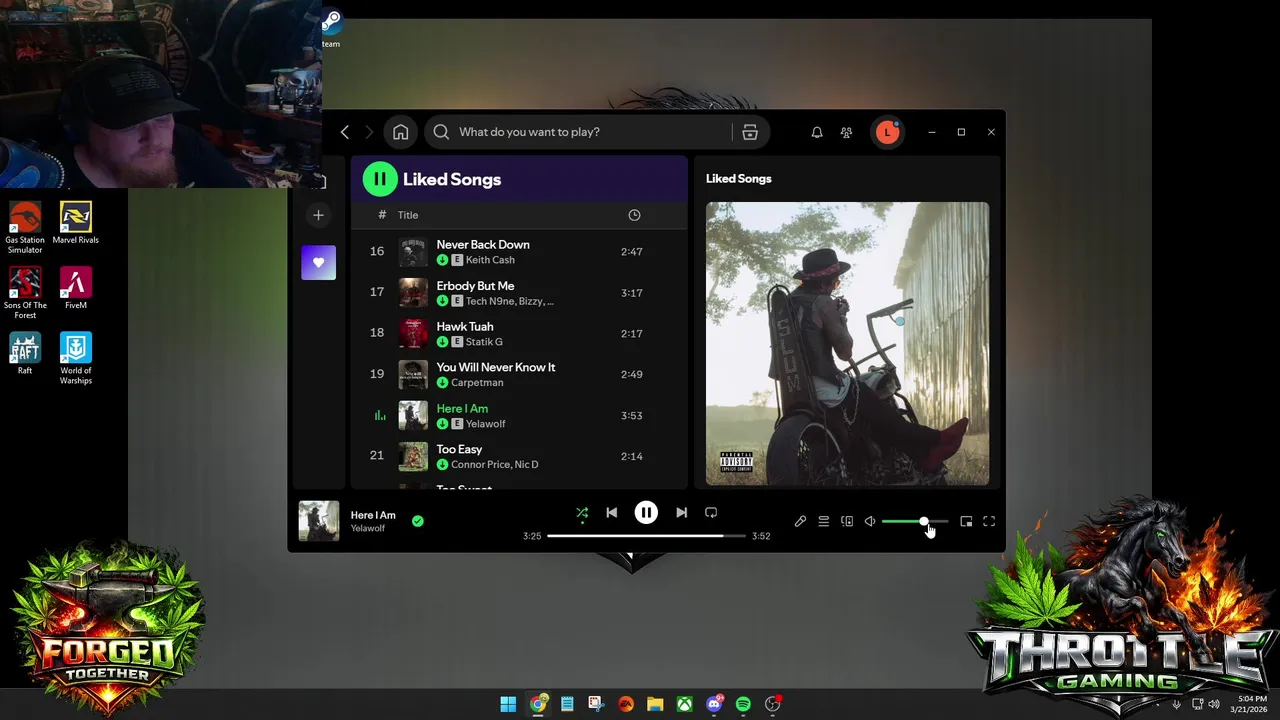The image size is (1280, 720).
Task: Open Discord from the taskbar
Action: click(714, 704)
